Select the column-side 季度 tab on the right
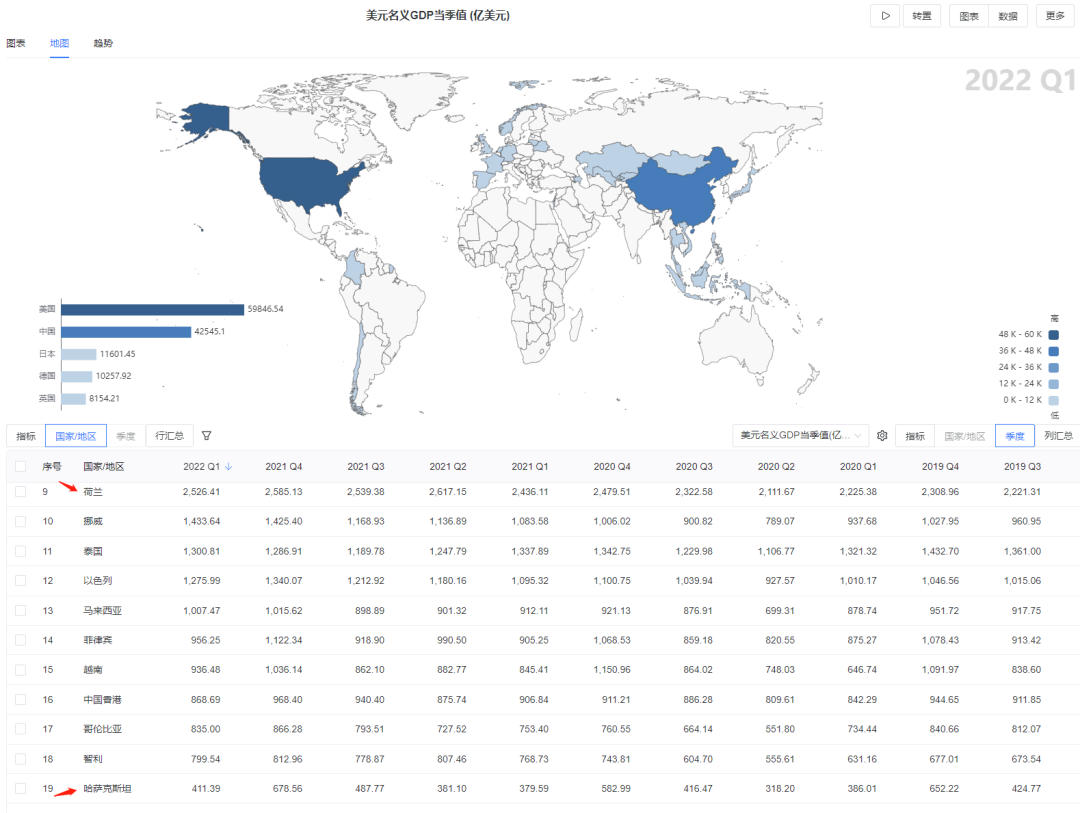This screenshot has width=1080, height=813. point(1015,435)
